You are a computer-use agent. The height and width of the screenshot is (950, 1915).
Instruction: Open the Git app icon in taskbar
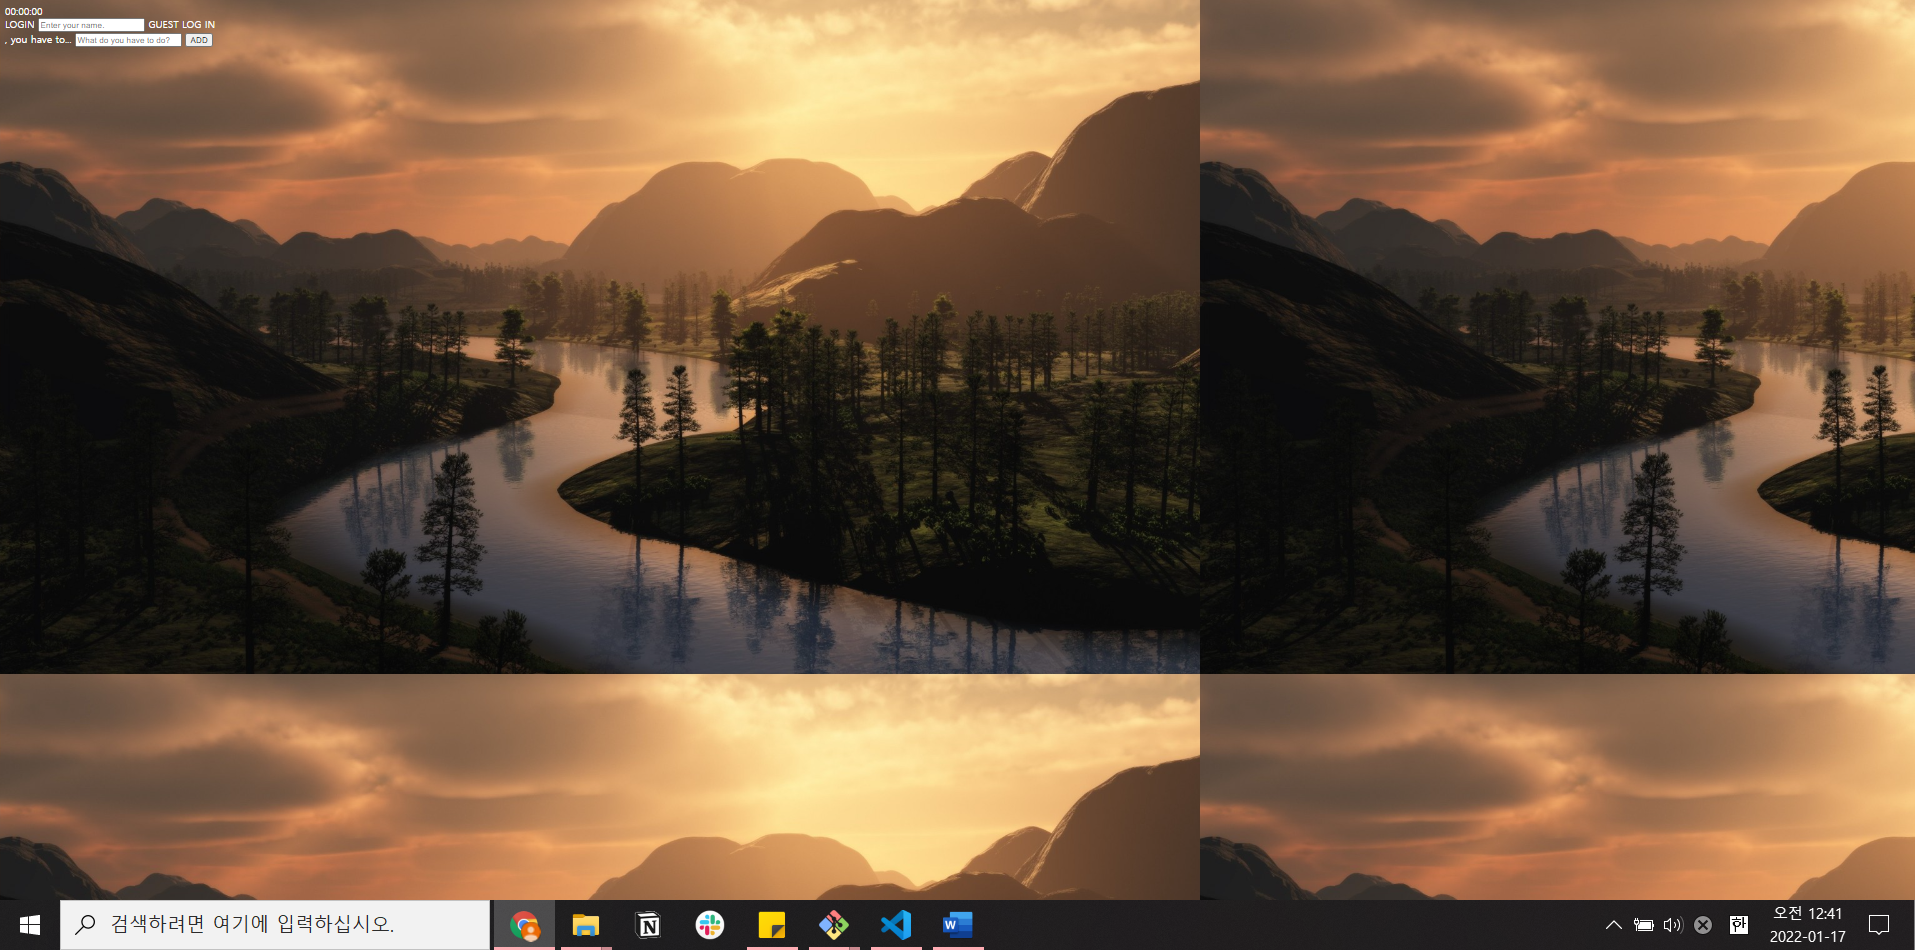(x=834, y=925)
